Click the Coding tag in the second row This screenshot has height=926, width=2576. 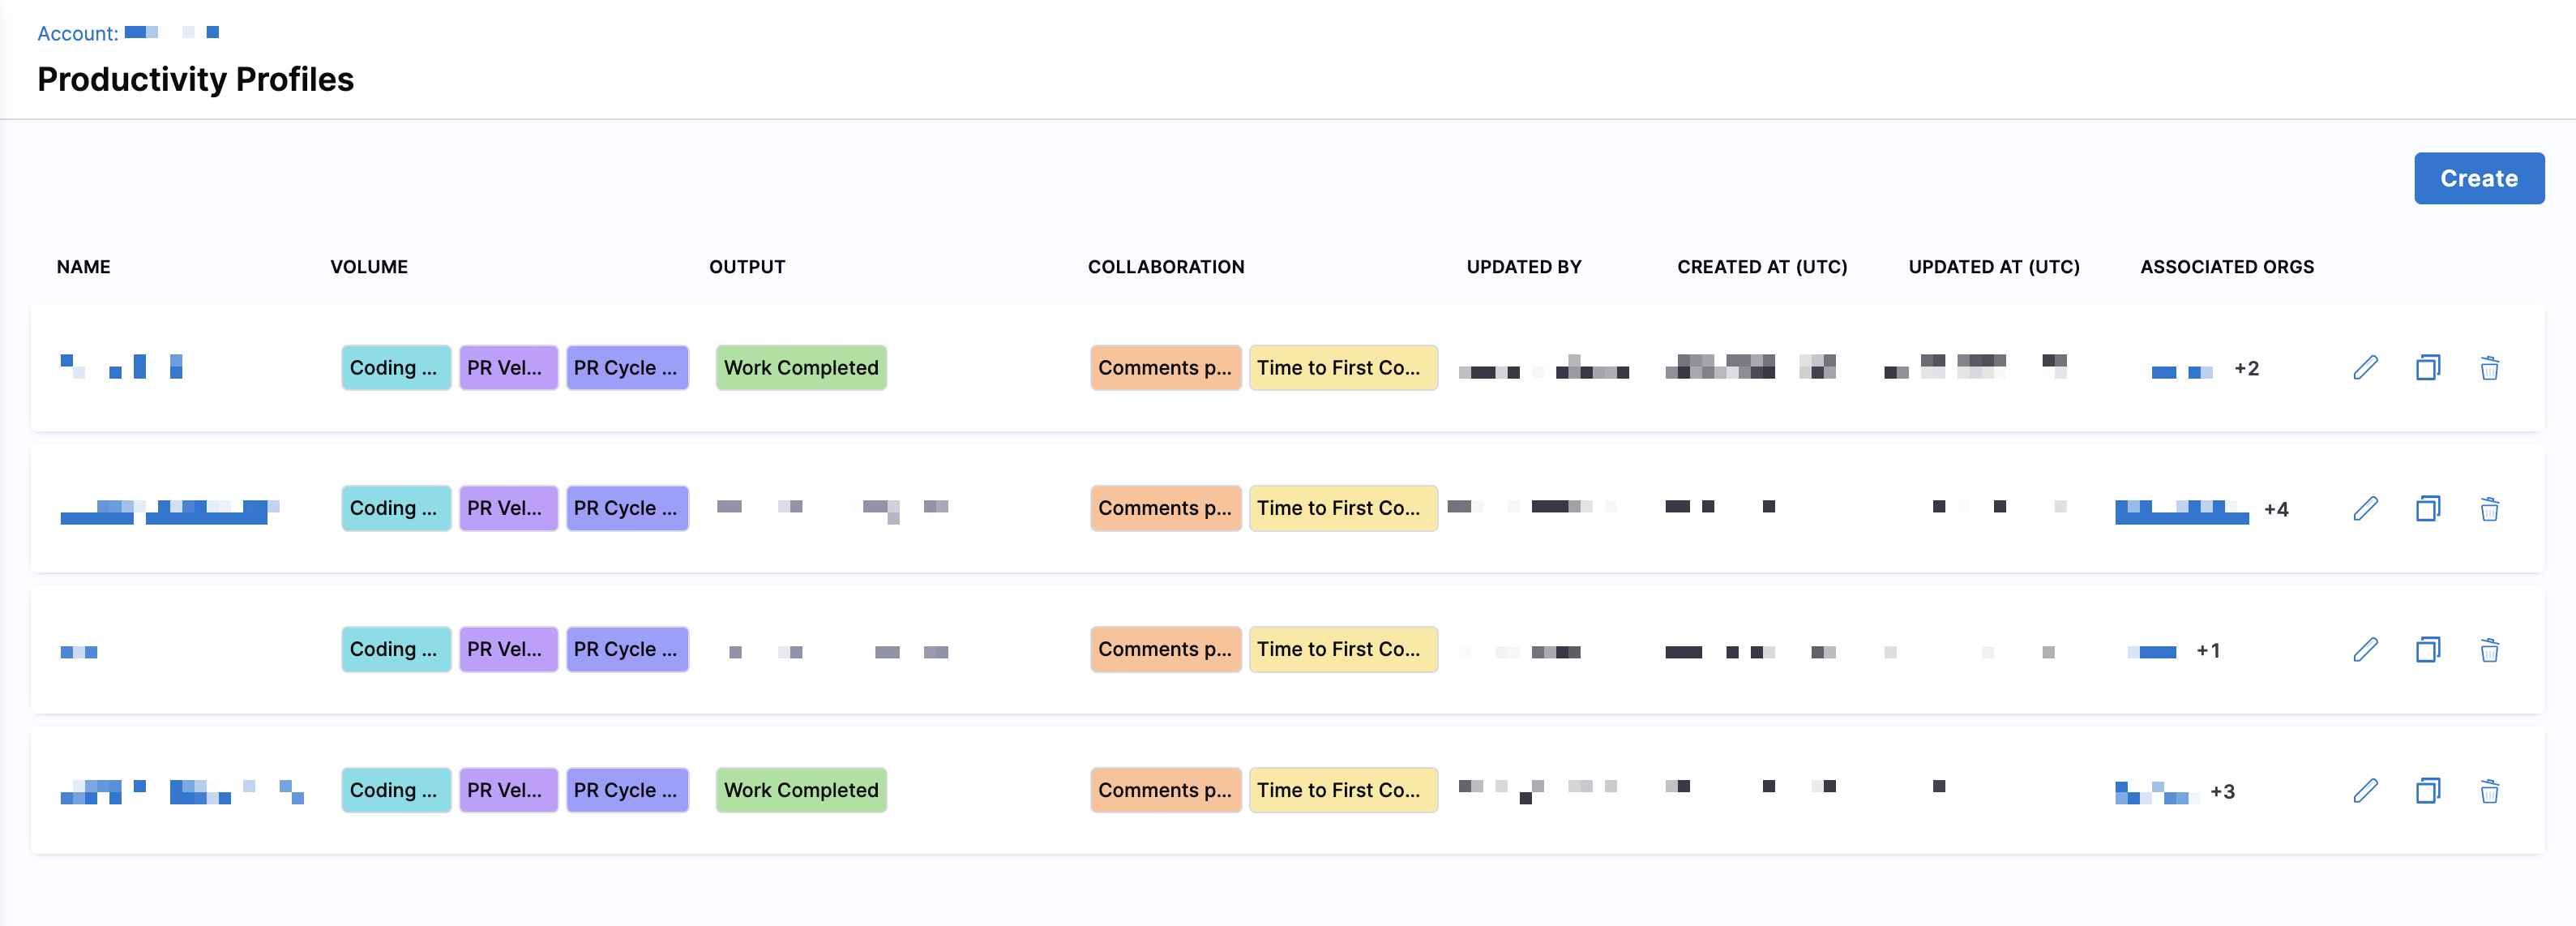[395, 508]
